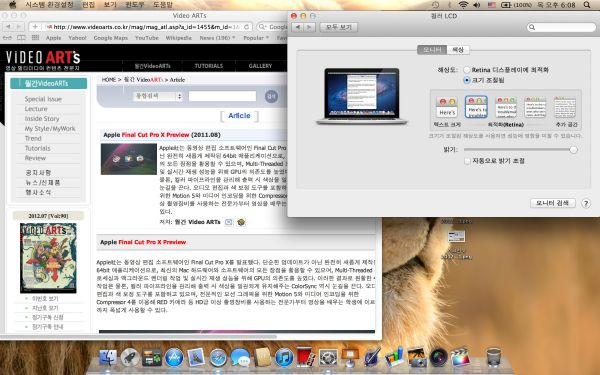Select 크기 조절됨 radio button
The width and height of the screenshot is (600, 375).
(466, 80)
